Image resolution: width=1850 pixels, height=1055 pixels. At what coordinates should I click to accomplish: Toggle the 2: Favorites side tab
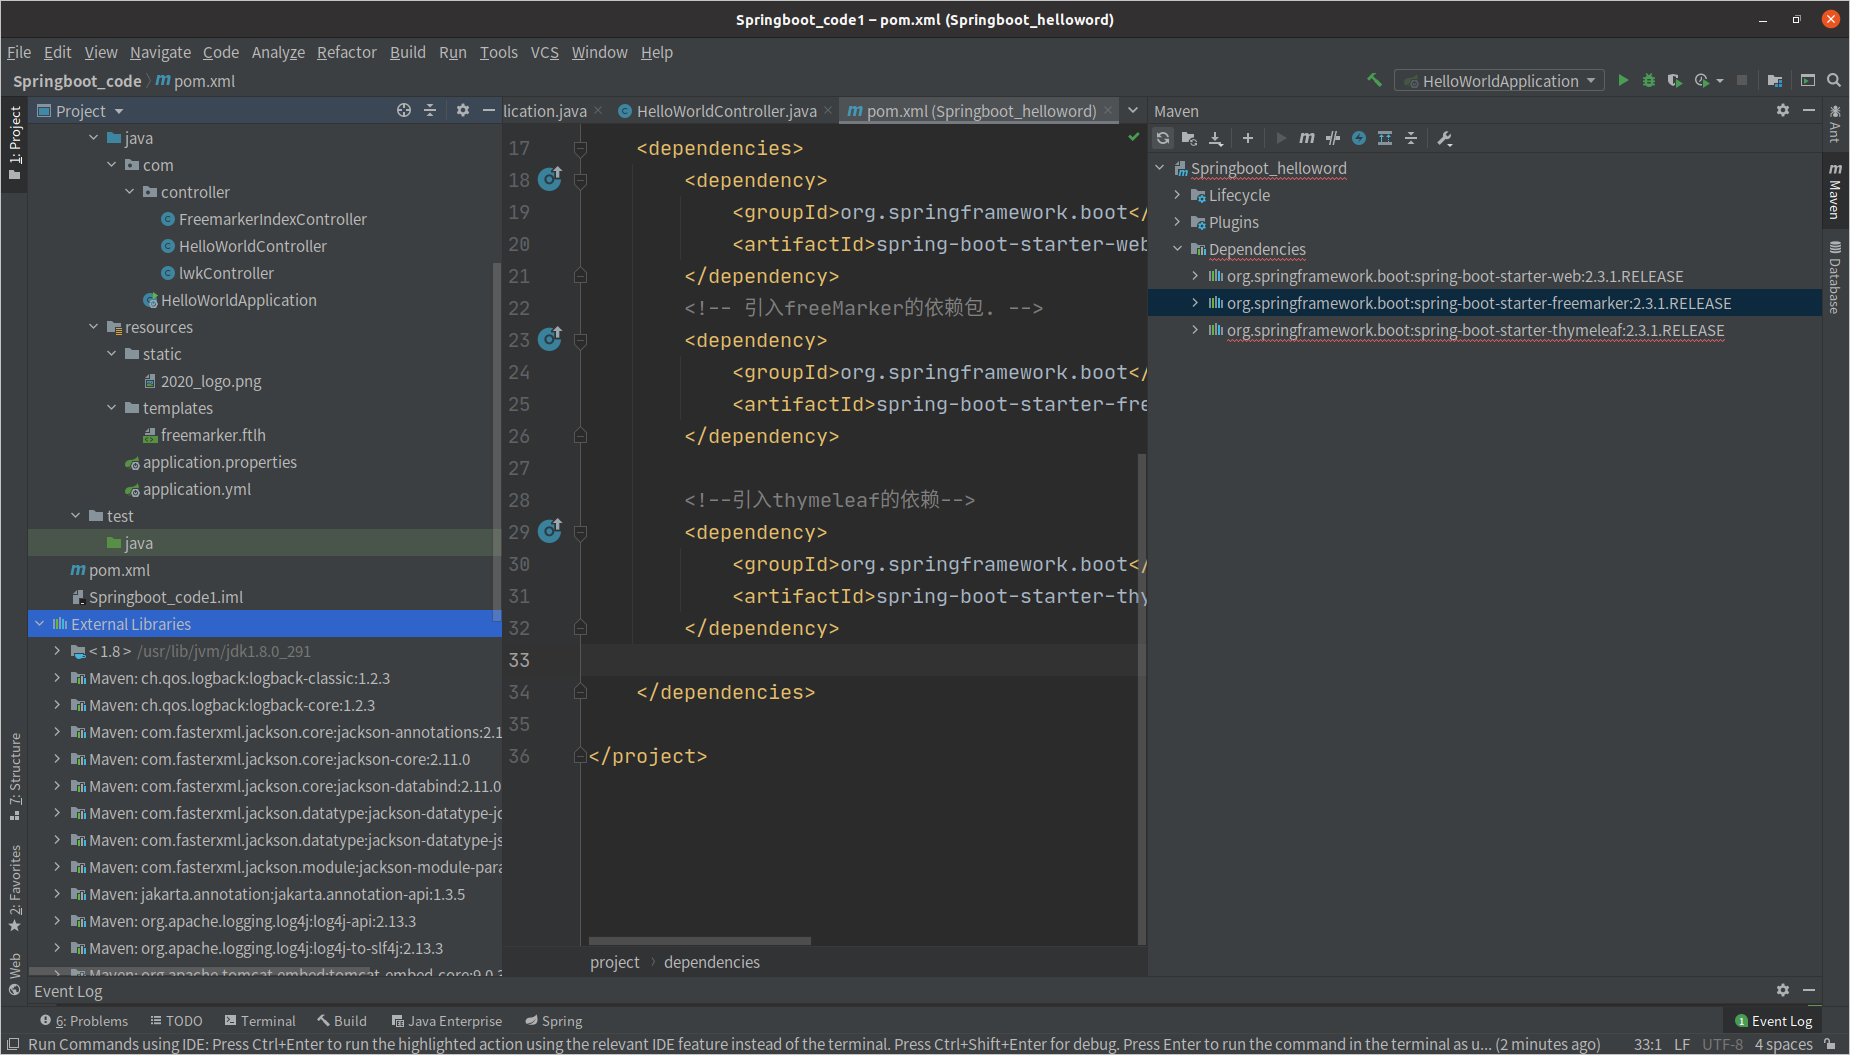(14, 888)
